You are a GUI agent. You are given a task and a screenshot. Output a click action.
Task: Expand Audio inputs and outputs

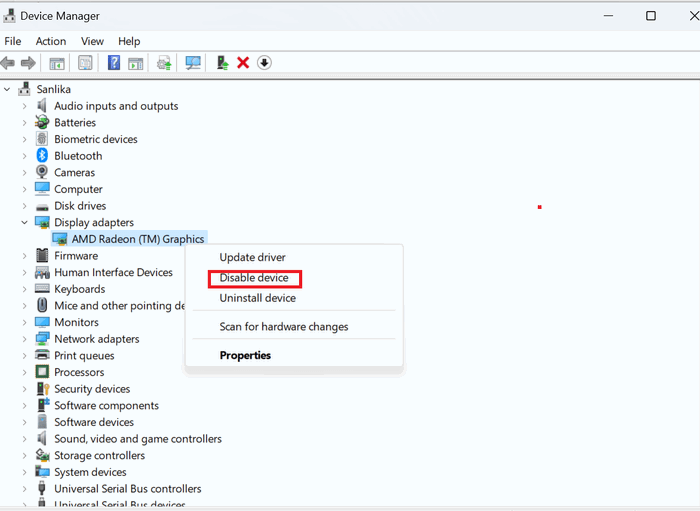pos(25,106)
